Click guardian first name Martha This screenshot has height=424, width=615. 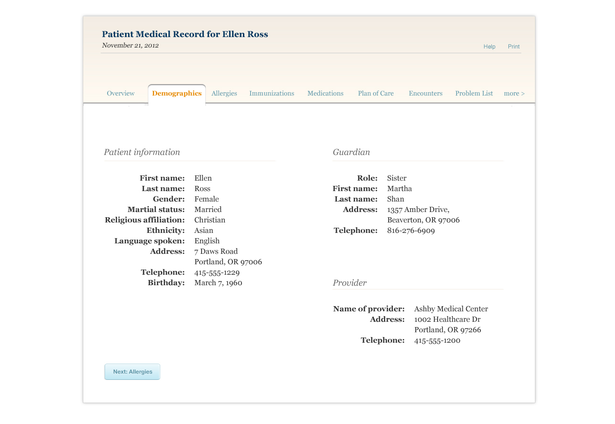click(399, 189)
